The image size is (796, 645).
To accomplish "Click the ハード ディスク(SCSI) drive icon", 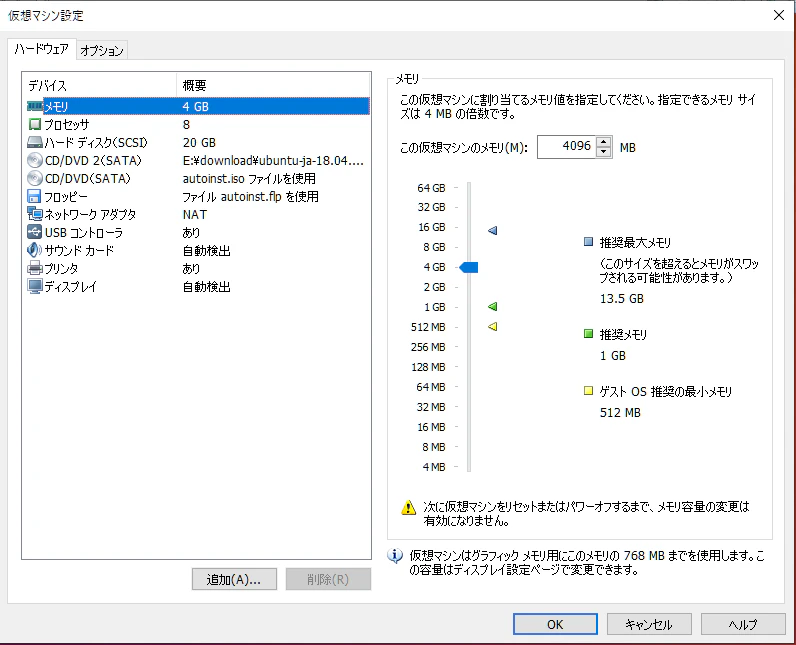I will tap(35, 143).
